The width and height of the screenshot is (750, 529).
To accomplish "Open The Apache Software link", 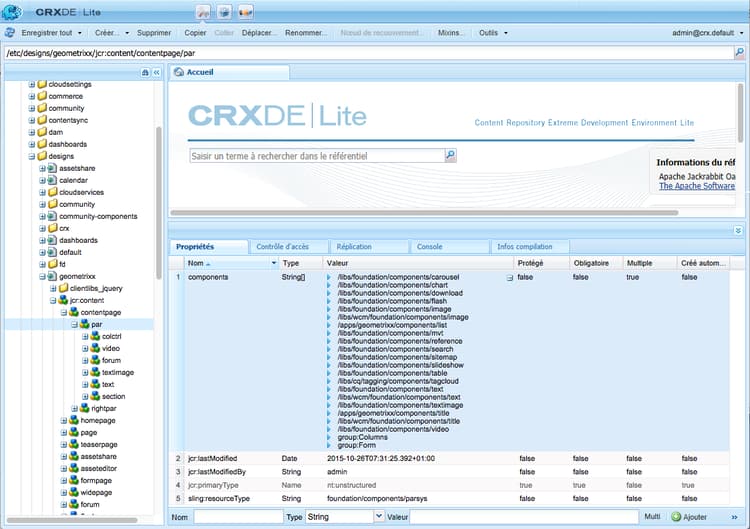I will point(696,186).
